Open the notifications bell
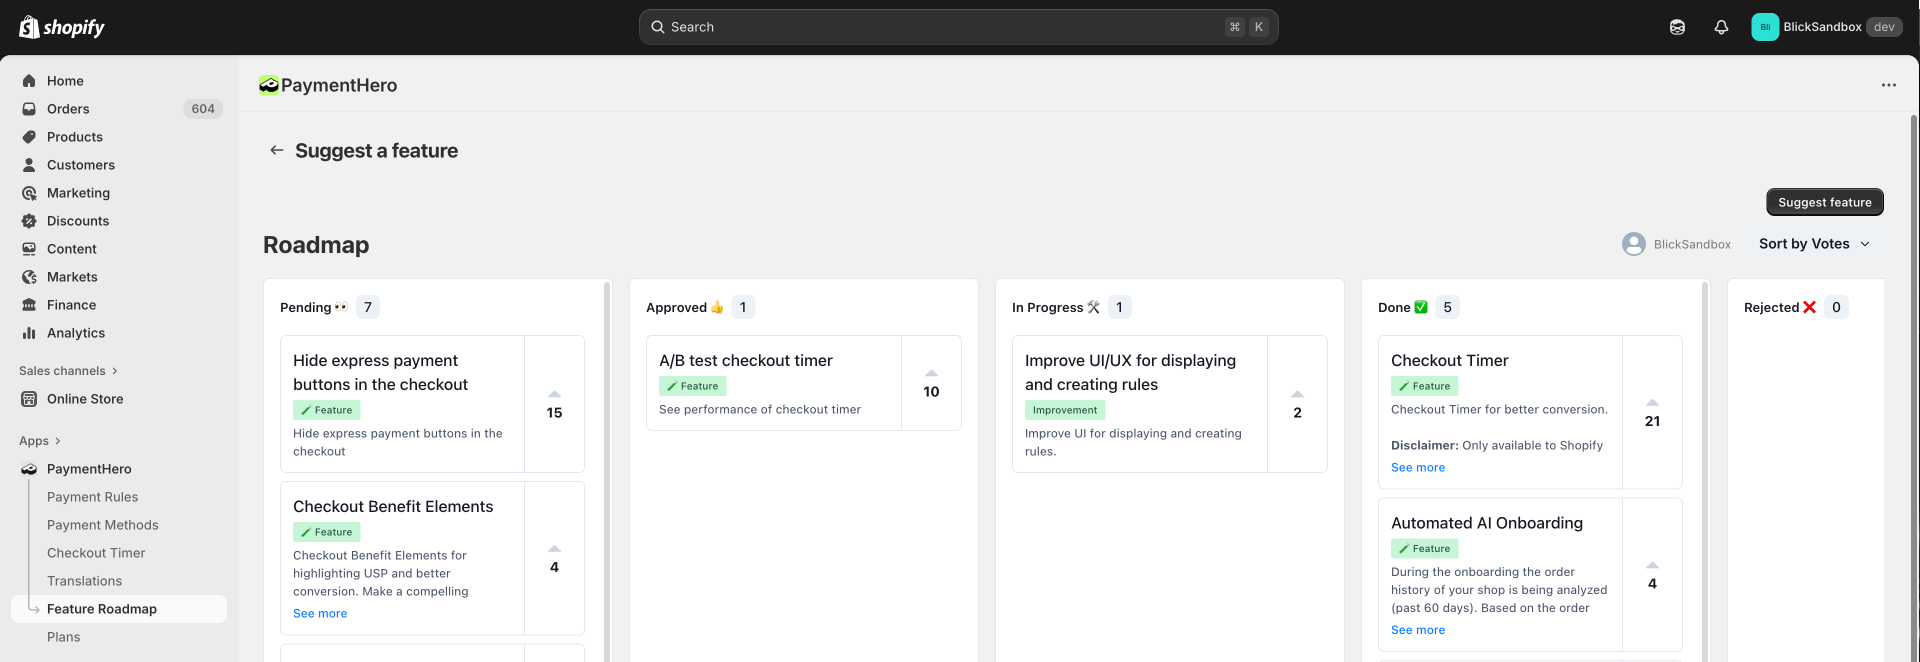 (x=1721, y=27)
